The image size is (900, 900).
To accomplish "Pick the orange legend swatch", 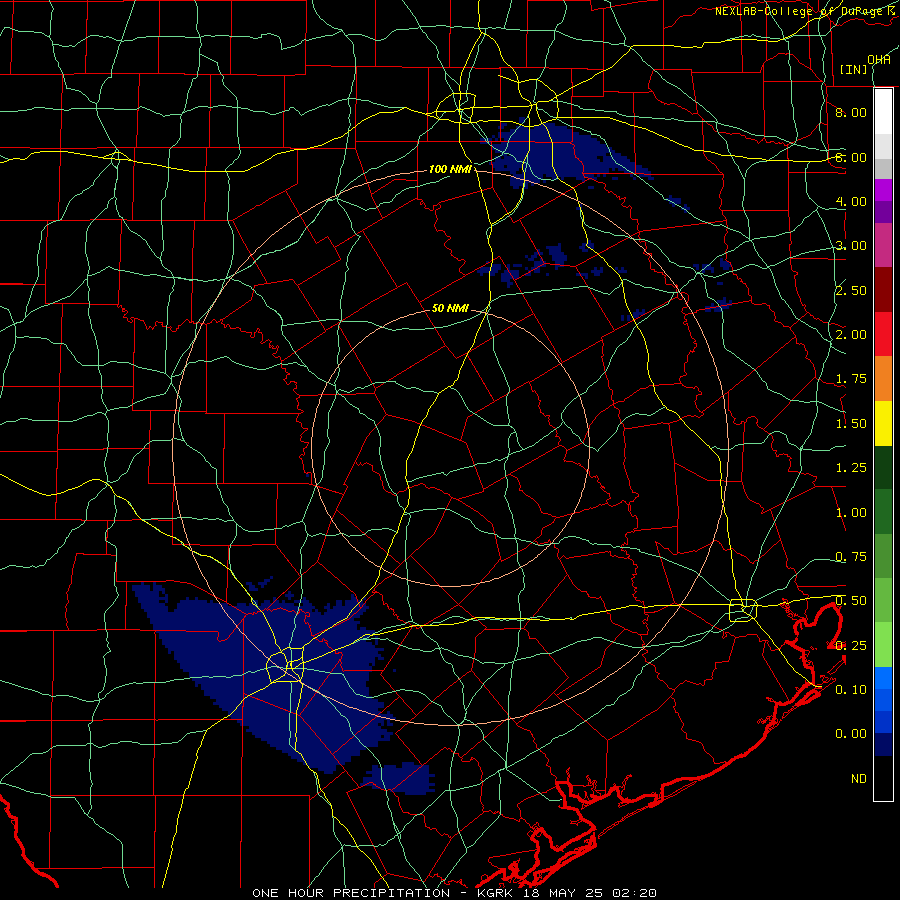I will click(883, 379).
